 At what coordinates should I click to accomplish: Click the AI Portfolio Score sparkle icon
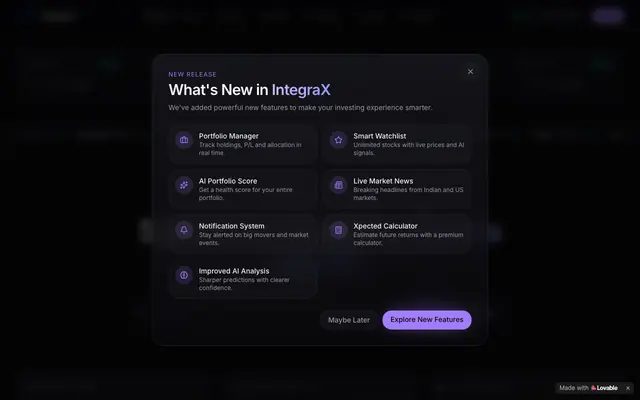(x=184, y=185)
